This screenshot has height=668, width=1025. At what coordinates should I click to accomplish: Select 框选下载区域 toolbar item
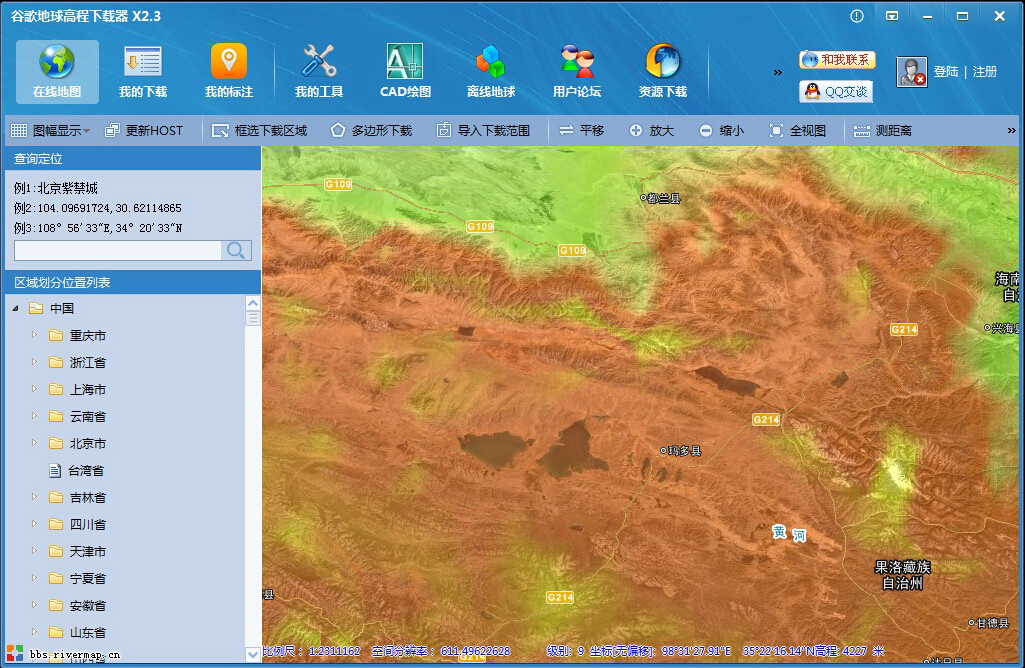coord(260,131)
